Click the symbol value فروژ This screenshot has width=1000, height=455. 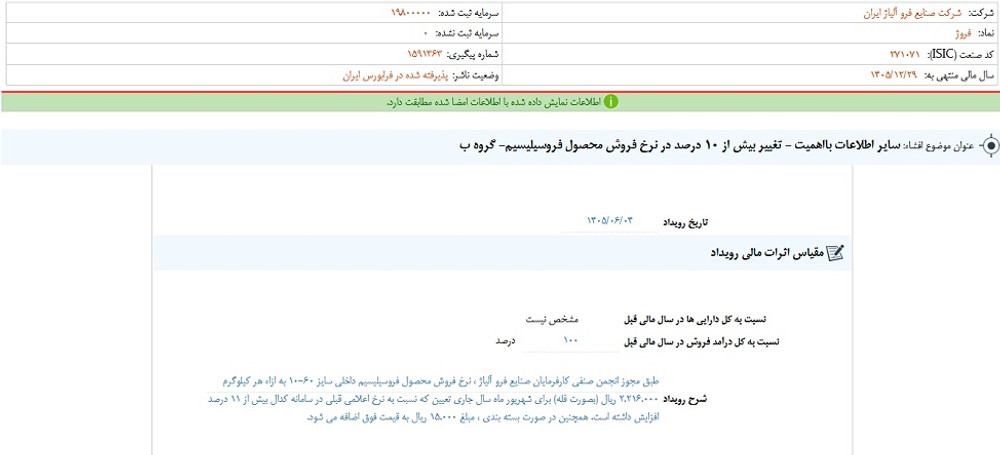963,33
